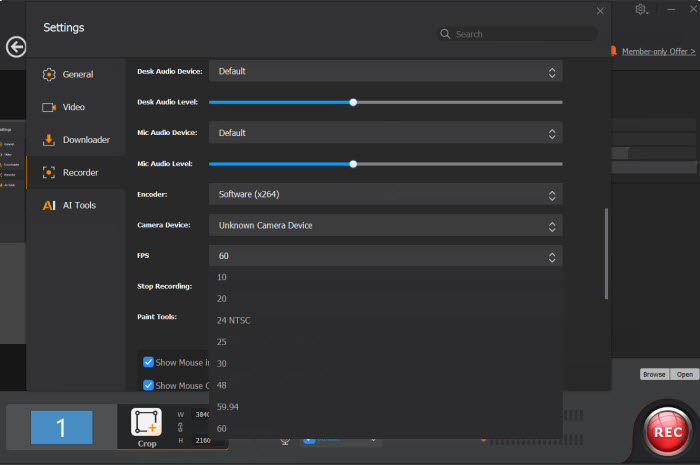Toggle the aspect ratio lock icon
Viewport: 700px width, 465px height.
coord(180,428)
